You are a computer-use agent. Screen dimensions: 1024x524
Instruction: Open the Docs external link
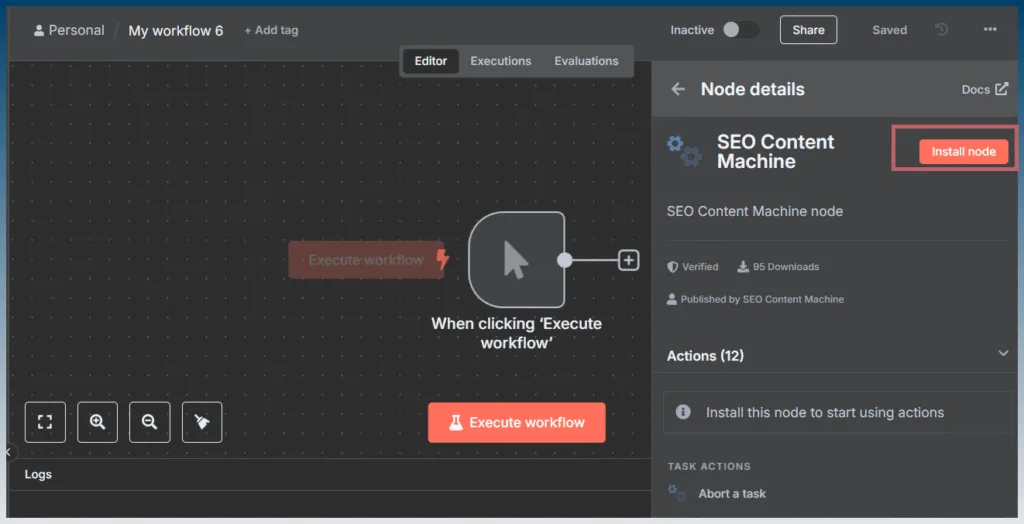[x=984, y=90]
